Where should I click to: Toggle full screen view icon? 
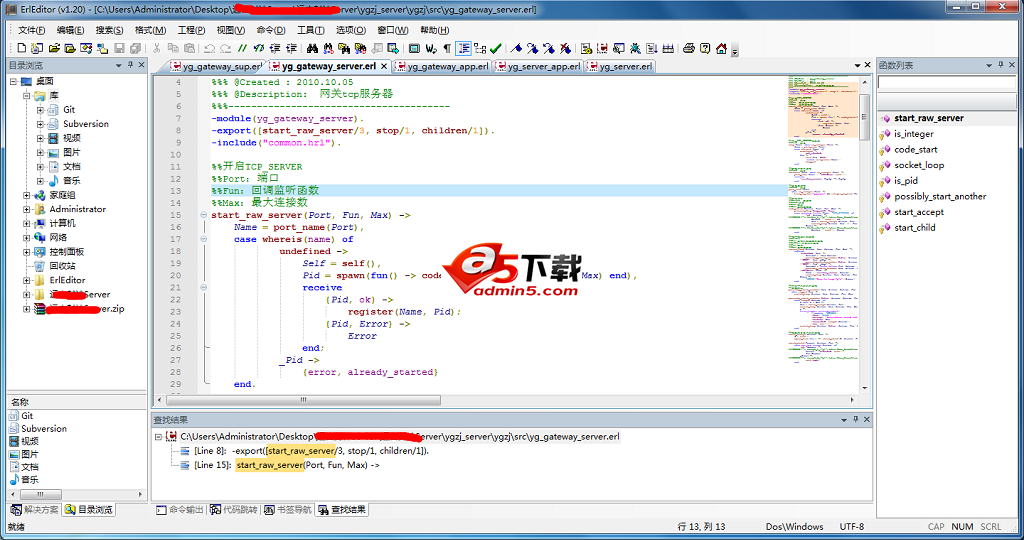[414, 48]
